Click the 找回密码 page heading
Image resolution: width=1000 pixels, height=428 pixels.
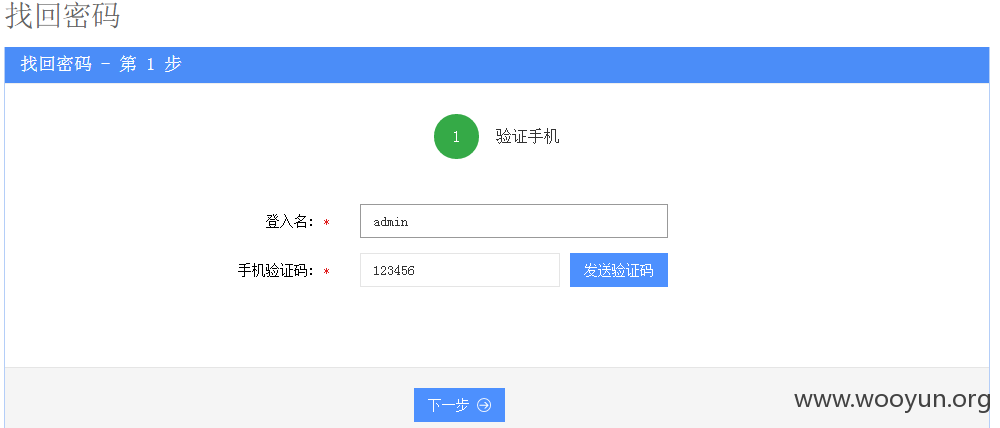[62, 15]
